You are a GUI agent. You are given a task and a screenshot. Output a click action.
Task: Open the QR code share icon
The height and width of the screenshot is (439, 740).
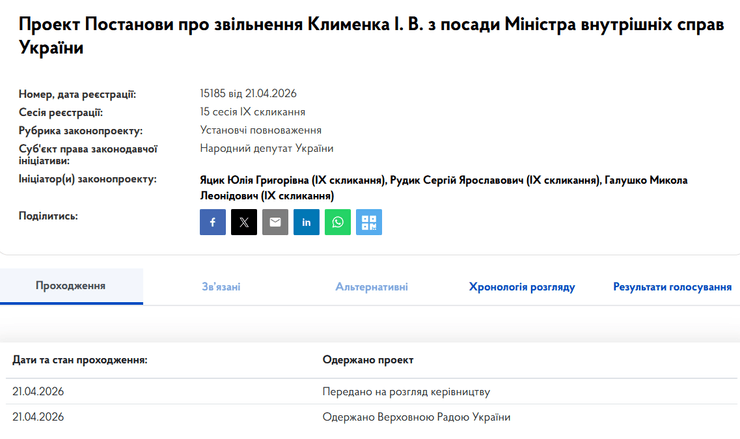[369, 222]
